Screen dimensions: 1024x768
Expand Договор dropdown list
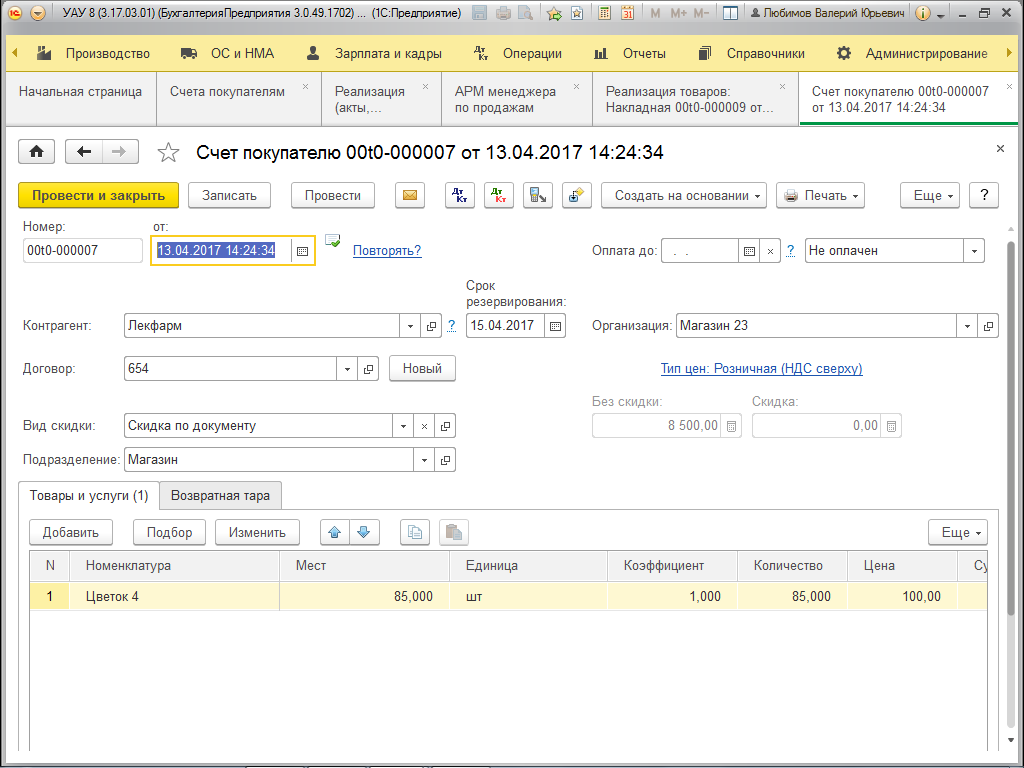347,369
